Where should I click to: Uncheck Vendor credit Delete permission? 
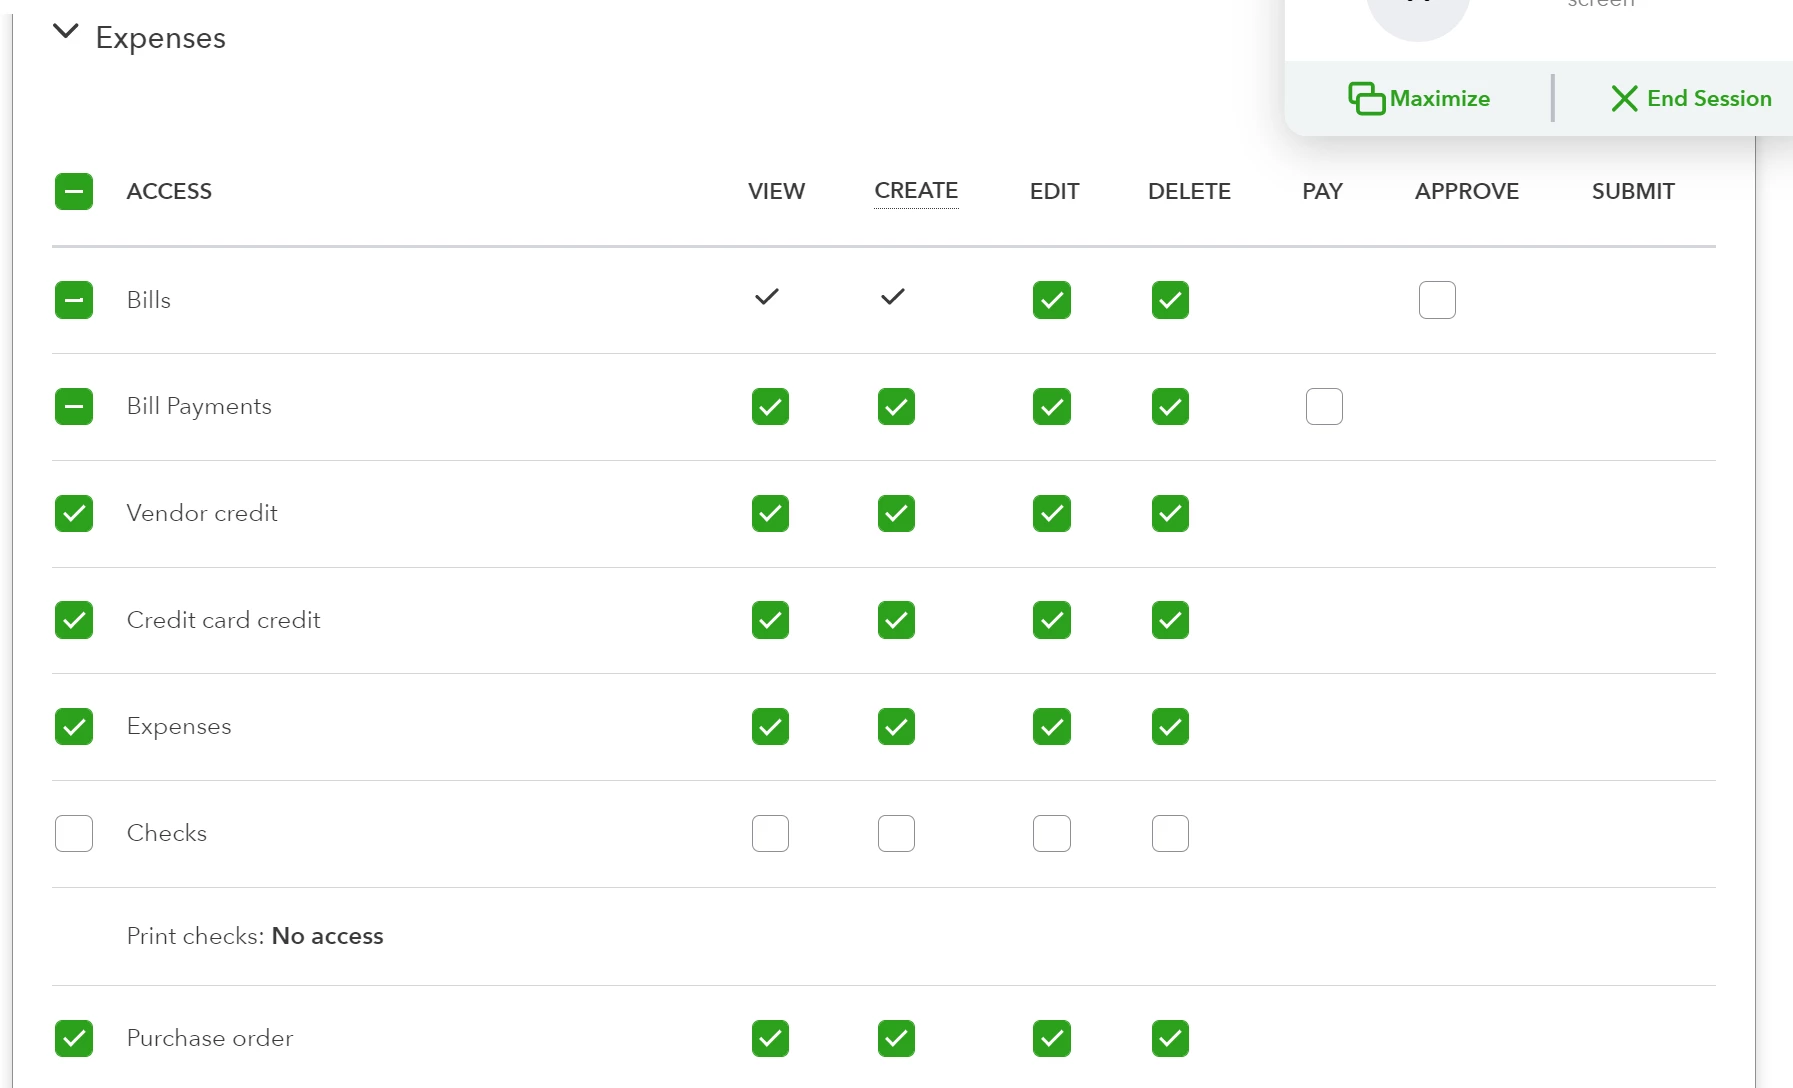click(x=1170, y=514)
